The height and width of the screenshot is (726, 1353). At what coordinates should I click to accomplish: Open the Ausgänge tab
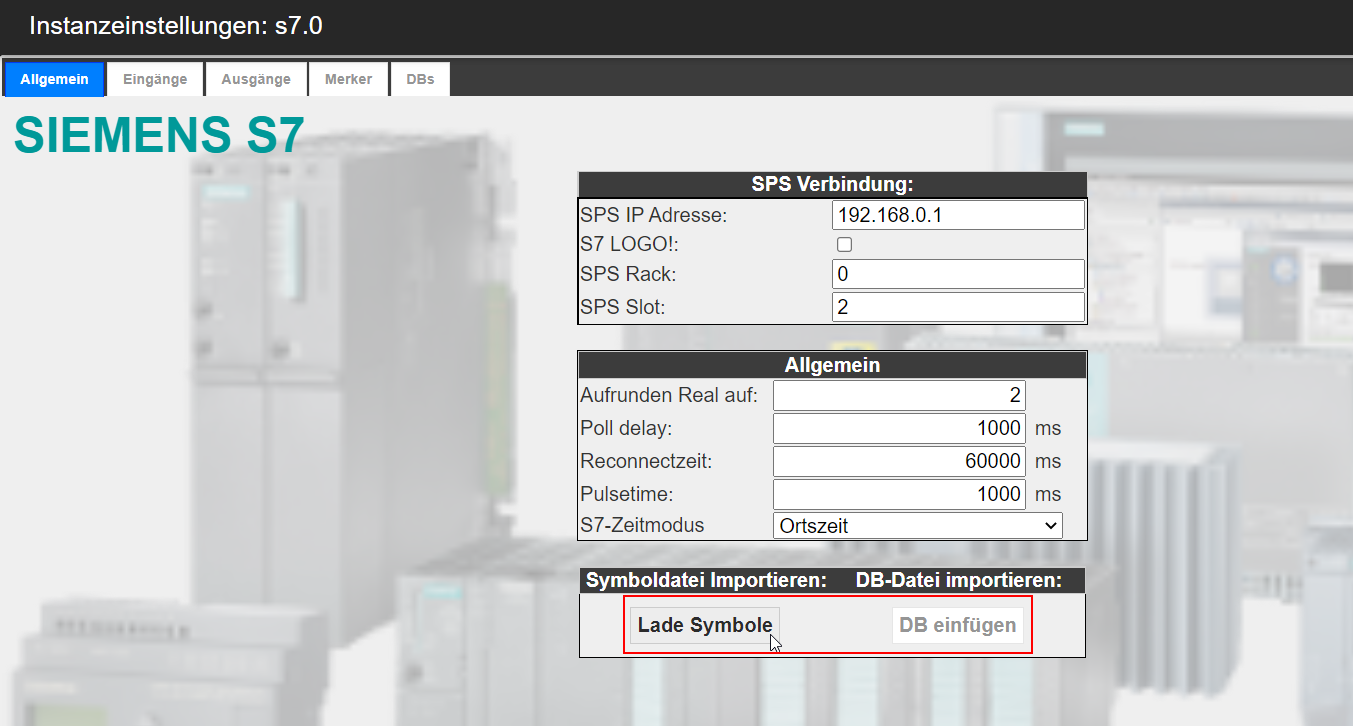256,79
